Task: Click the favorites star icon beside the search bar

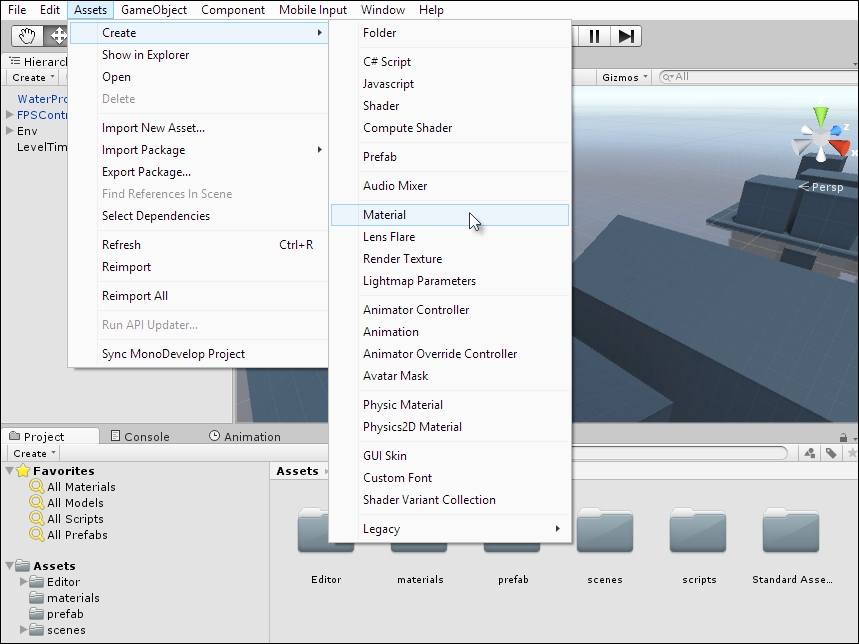Action: [x=851, y=453]
